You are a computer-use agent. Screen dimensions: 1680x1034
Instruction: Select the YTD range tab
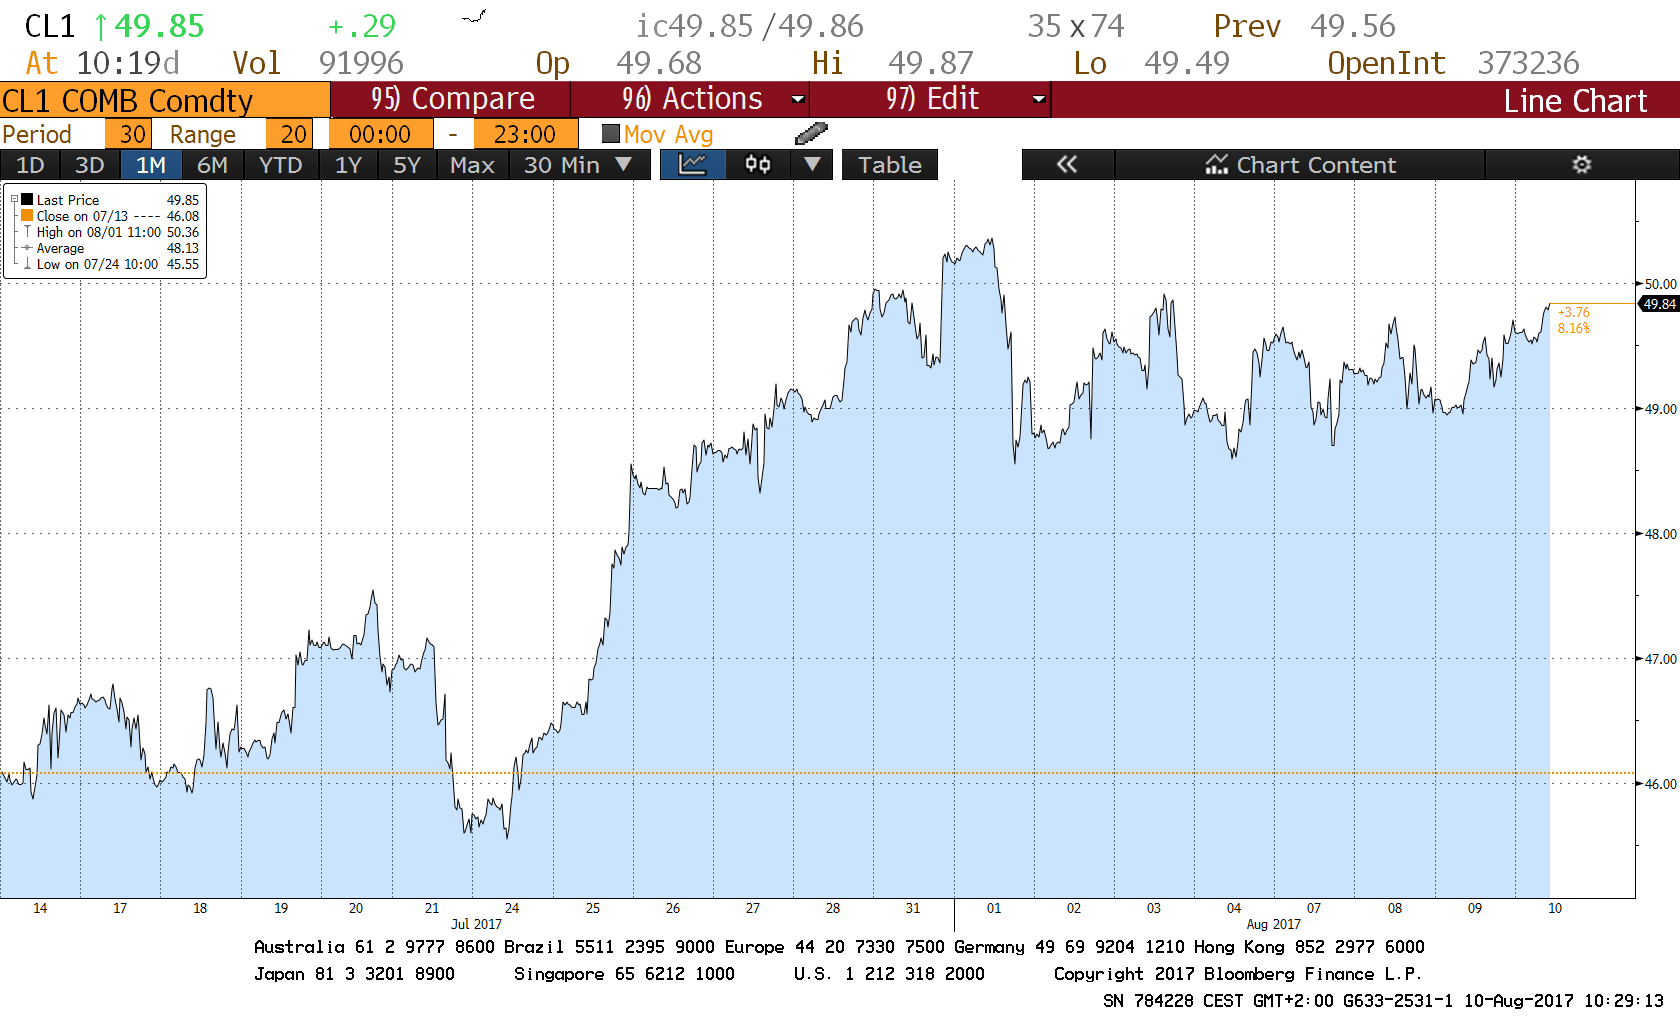tap(280, 165)
